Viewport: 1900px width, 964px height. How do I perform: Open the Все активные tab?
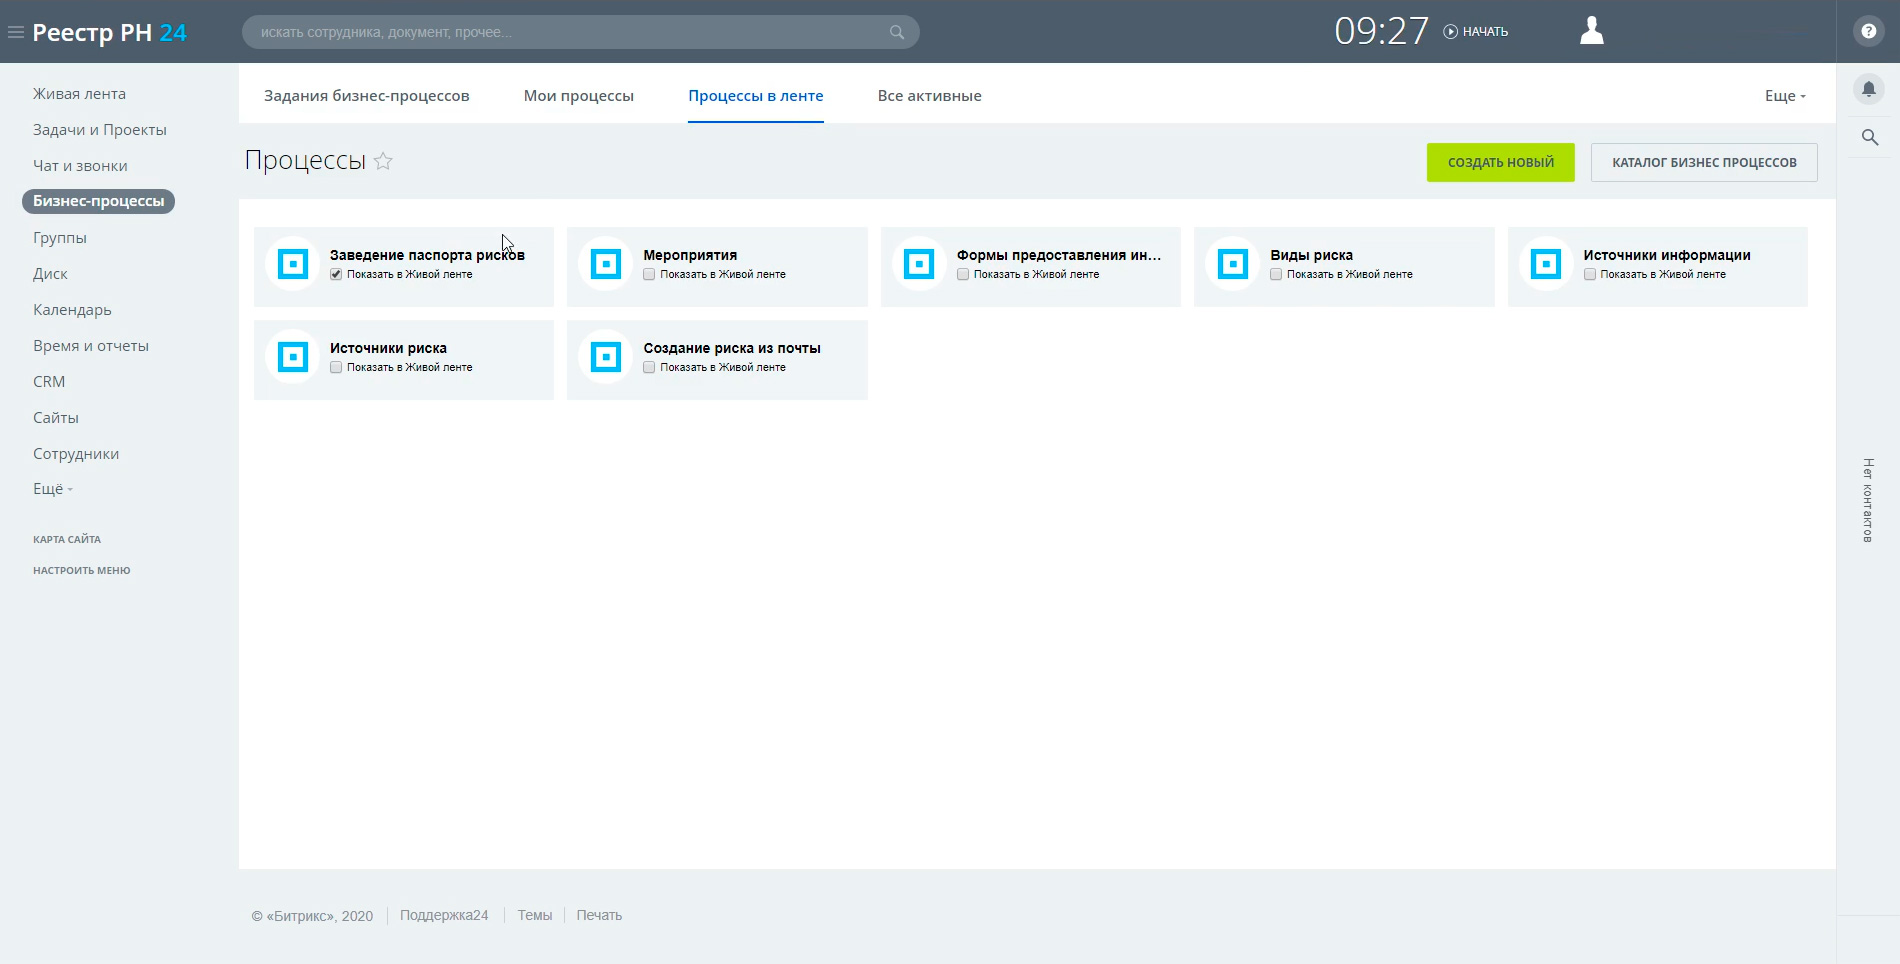[929, 96]
